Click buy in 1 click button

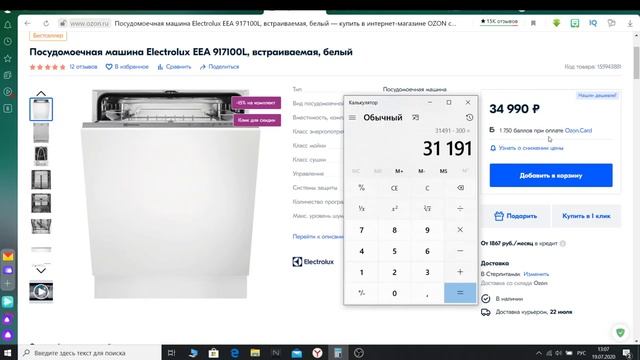pyautogui.click(x=586, y=216)
